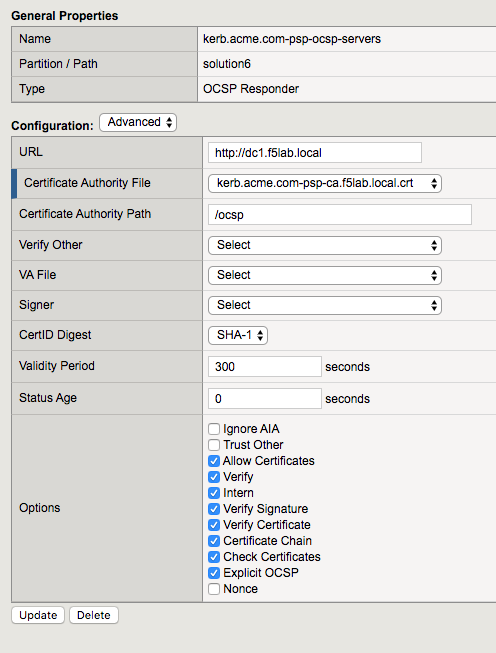The height and width of the screenshot is (653, 496).
Task: Click the Certificate Authority Path field
Action: tap(340, 214)
